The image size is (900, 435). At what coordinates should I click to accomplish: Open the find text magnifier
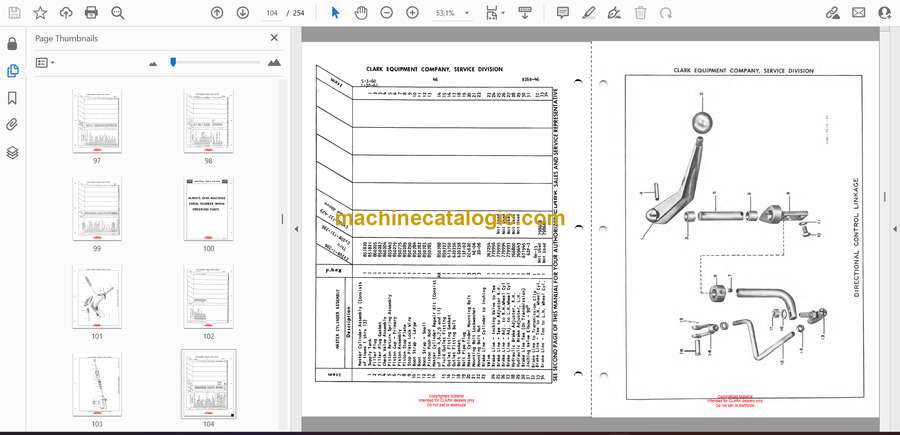pos(118,13)
